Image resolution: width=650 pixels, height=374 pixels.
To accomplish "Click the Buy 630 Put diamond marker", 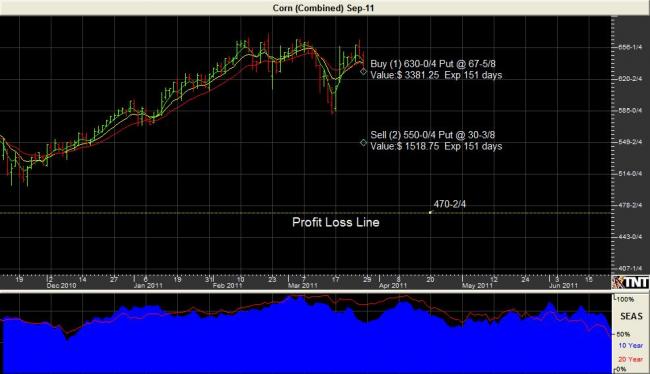I will [x=364, y=71].
